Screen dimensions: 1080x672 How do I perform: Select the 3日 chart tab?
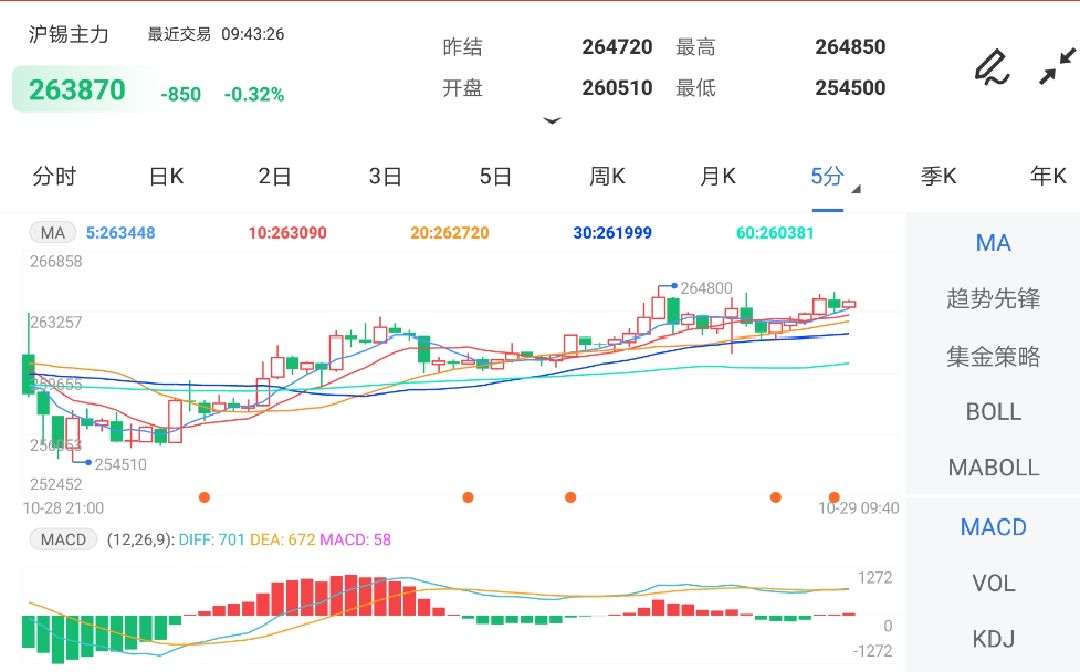(x=385, y=176)
